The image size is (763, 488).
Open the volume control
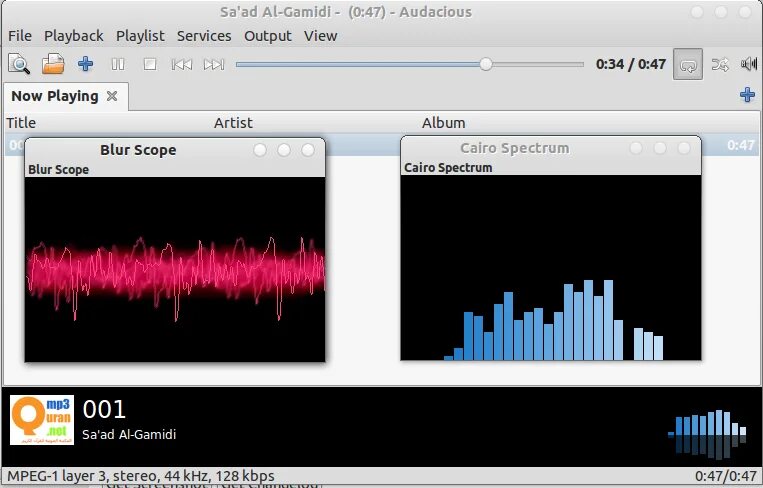click(x=749, y=64)
